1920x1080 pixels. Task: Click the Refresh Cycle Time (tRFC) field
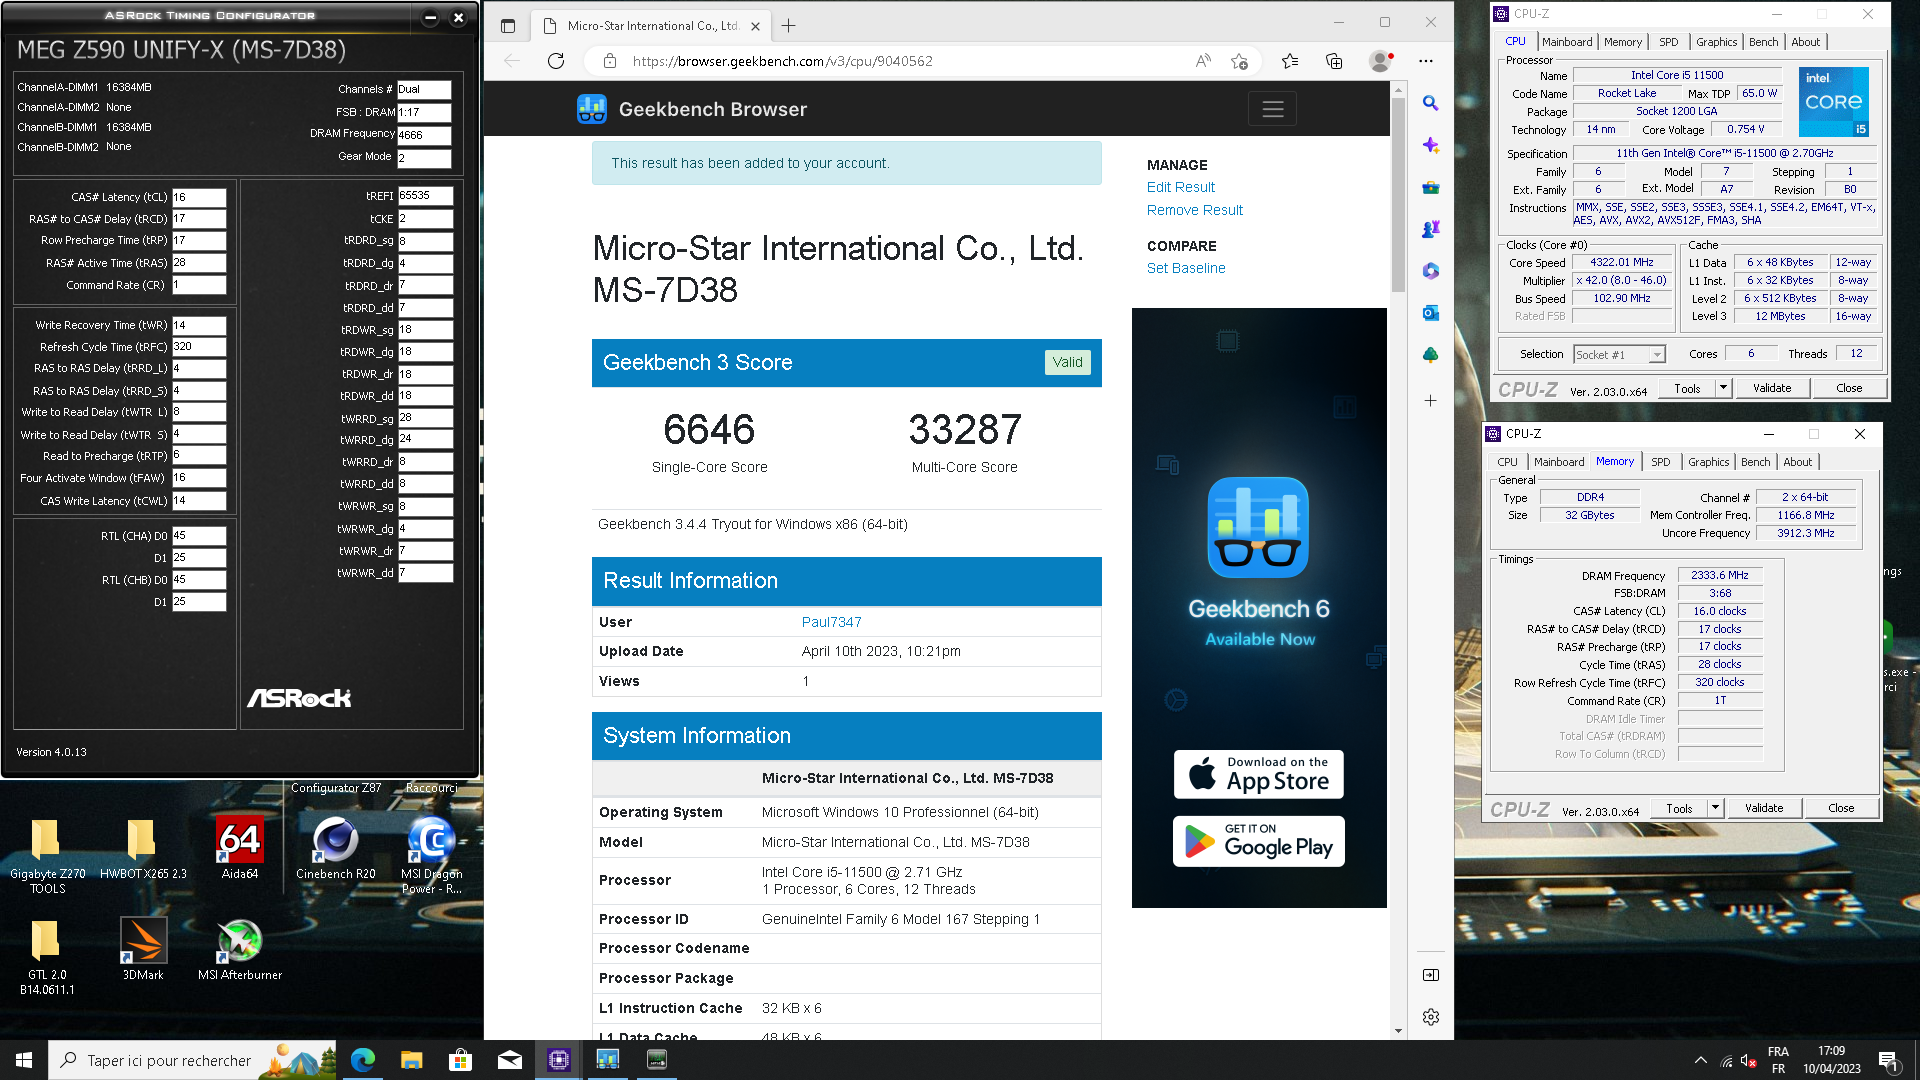pyautogui.click(x=199, y=347)
